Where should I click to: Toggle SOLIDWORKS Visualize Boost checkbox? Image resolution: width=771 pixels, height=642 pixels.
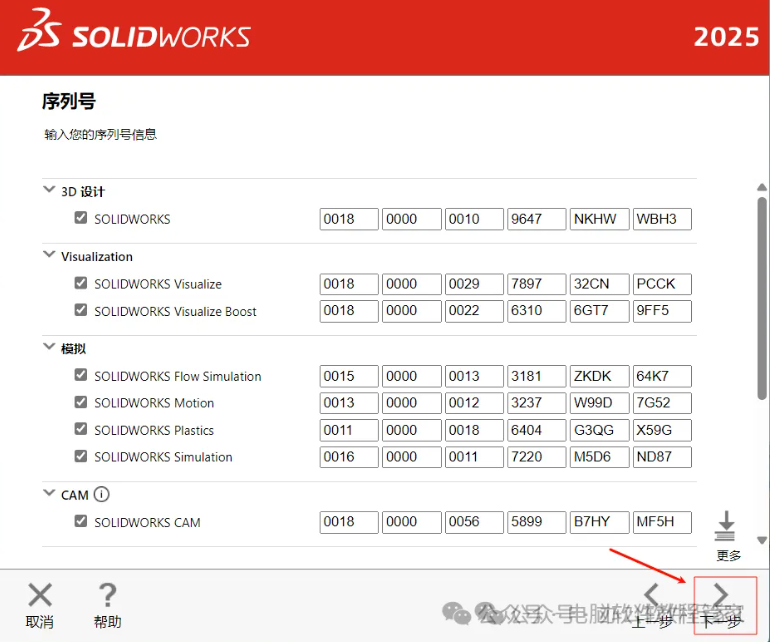coord(81,310)
